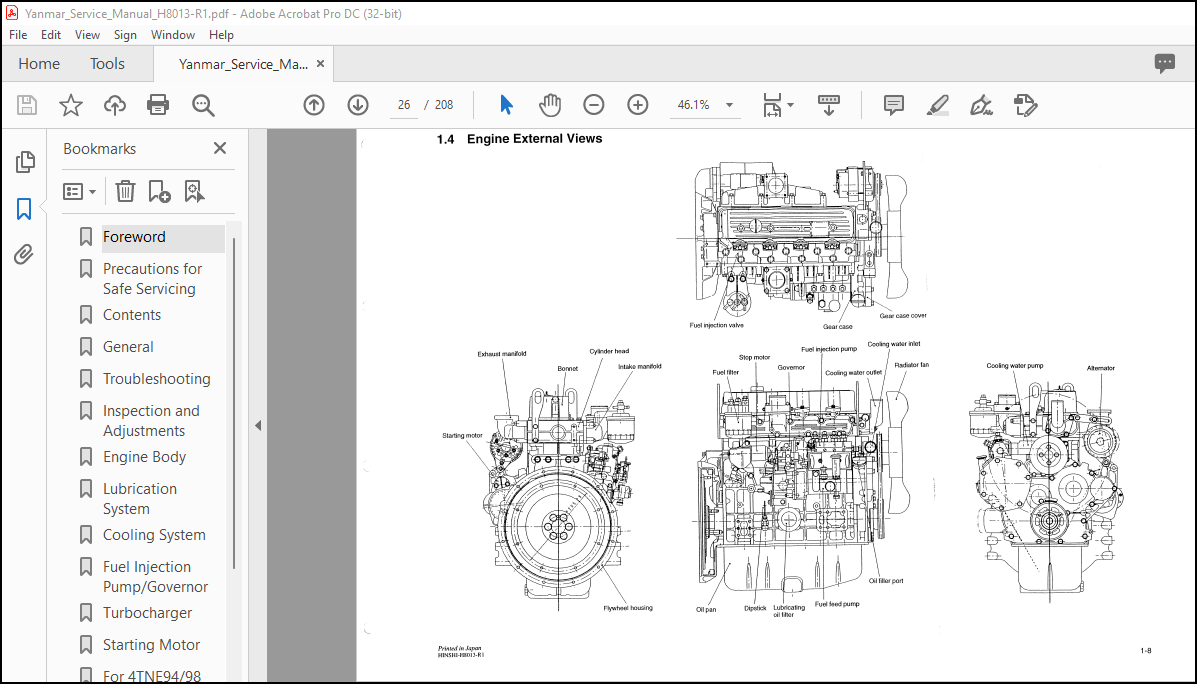Image resolution: width=1197 pixels, height=684 pixels.
Task: Select the Highlight text tool
Action: [x=937, y=105]
